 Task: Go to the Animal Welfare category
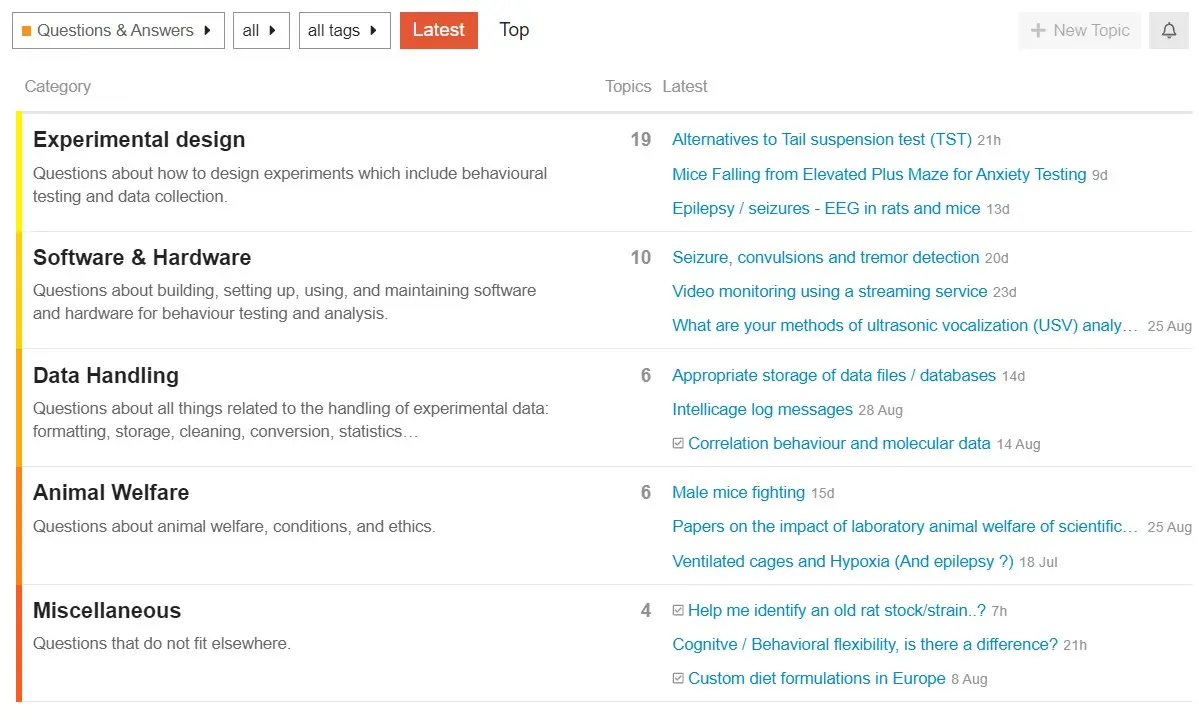111,493
